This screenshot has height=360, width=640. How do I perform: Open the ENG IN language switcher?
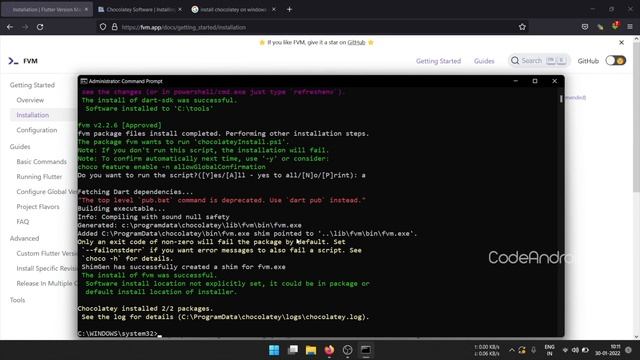coord(549,350)
